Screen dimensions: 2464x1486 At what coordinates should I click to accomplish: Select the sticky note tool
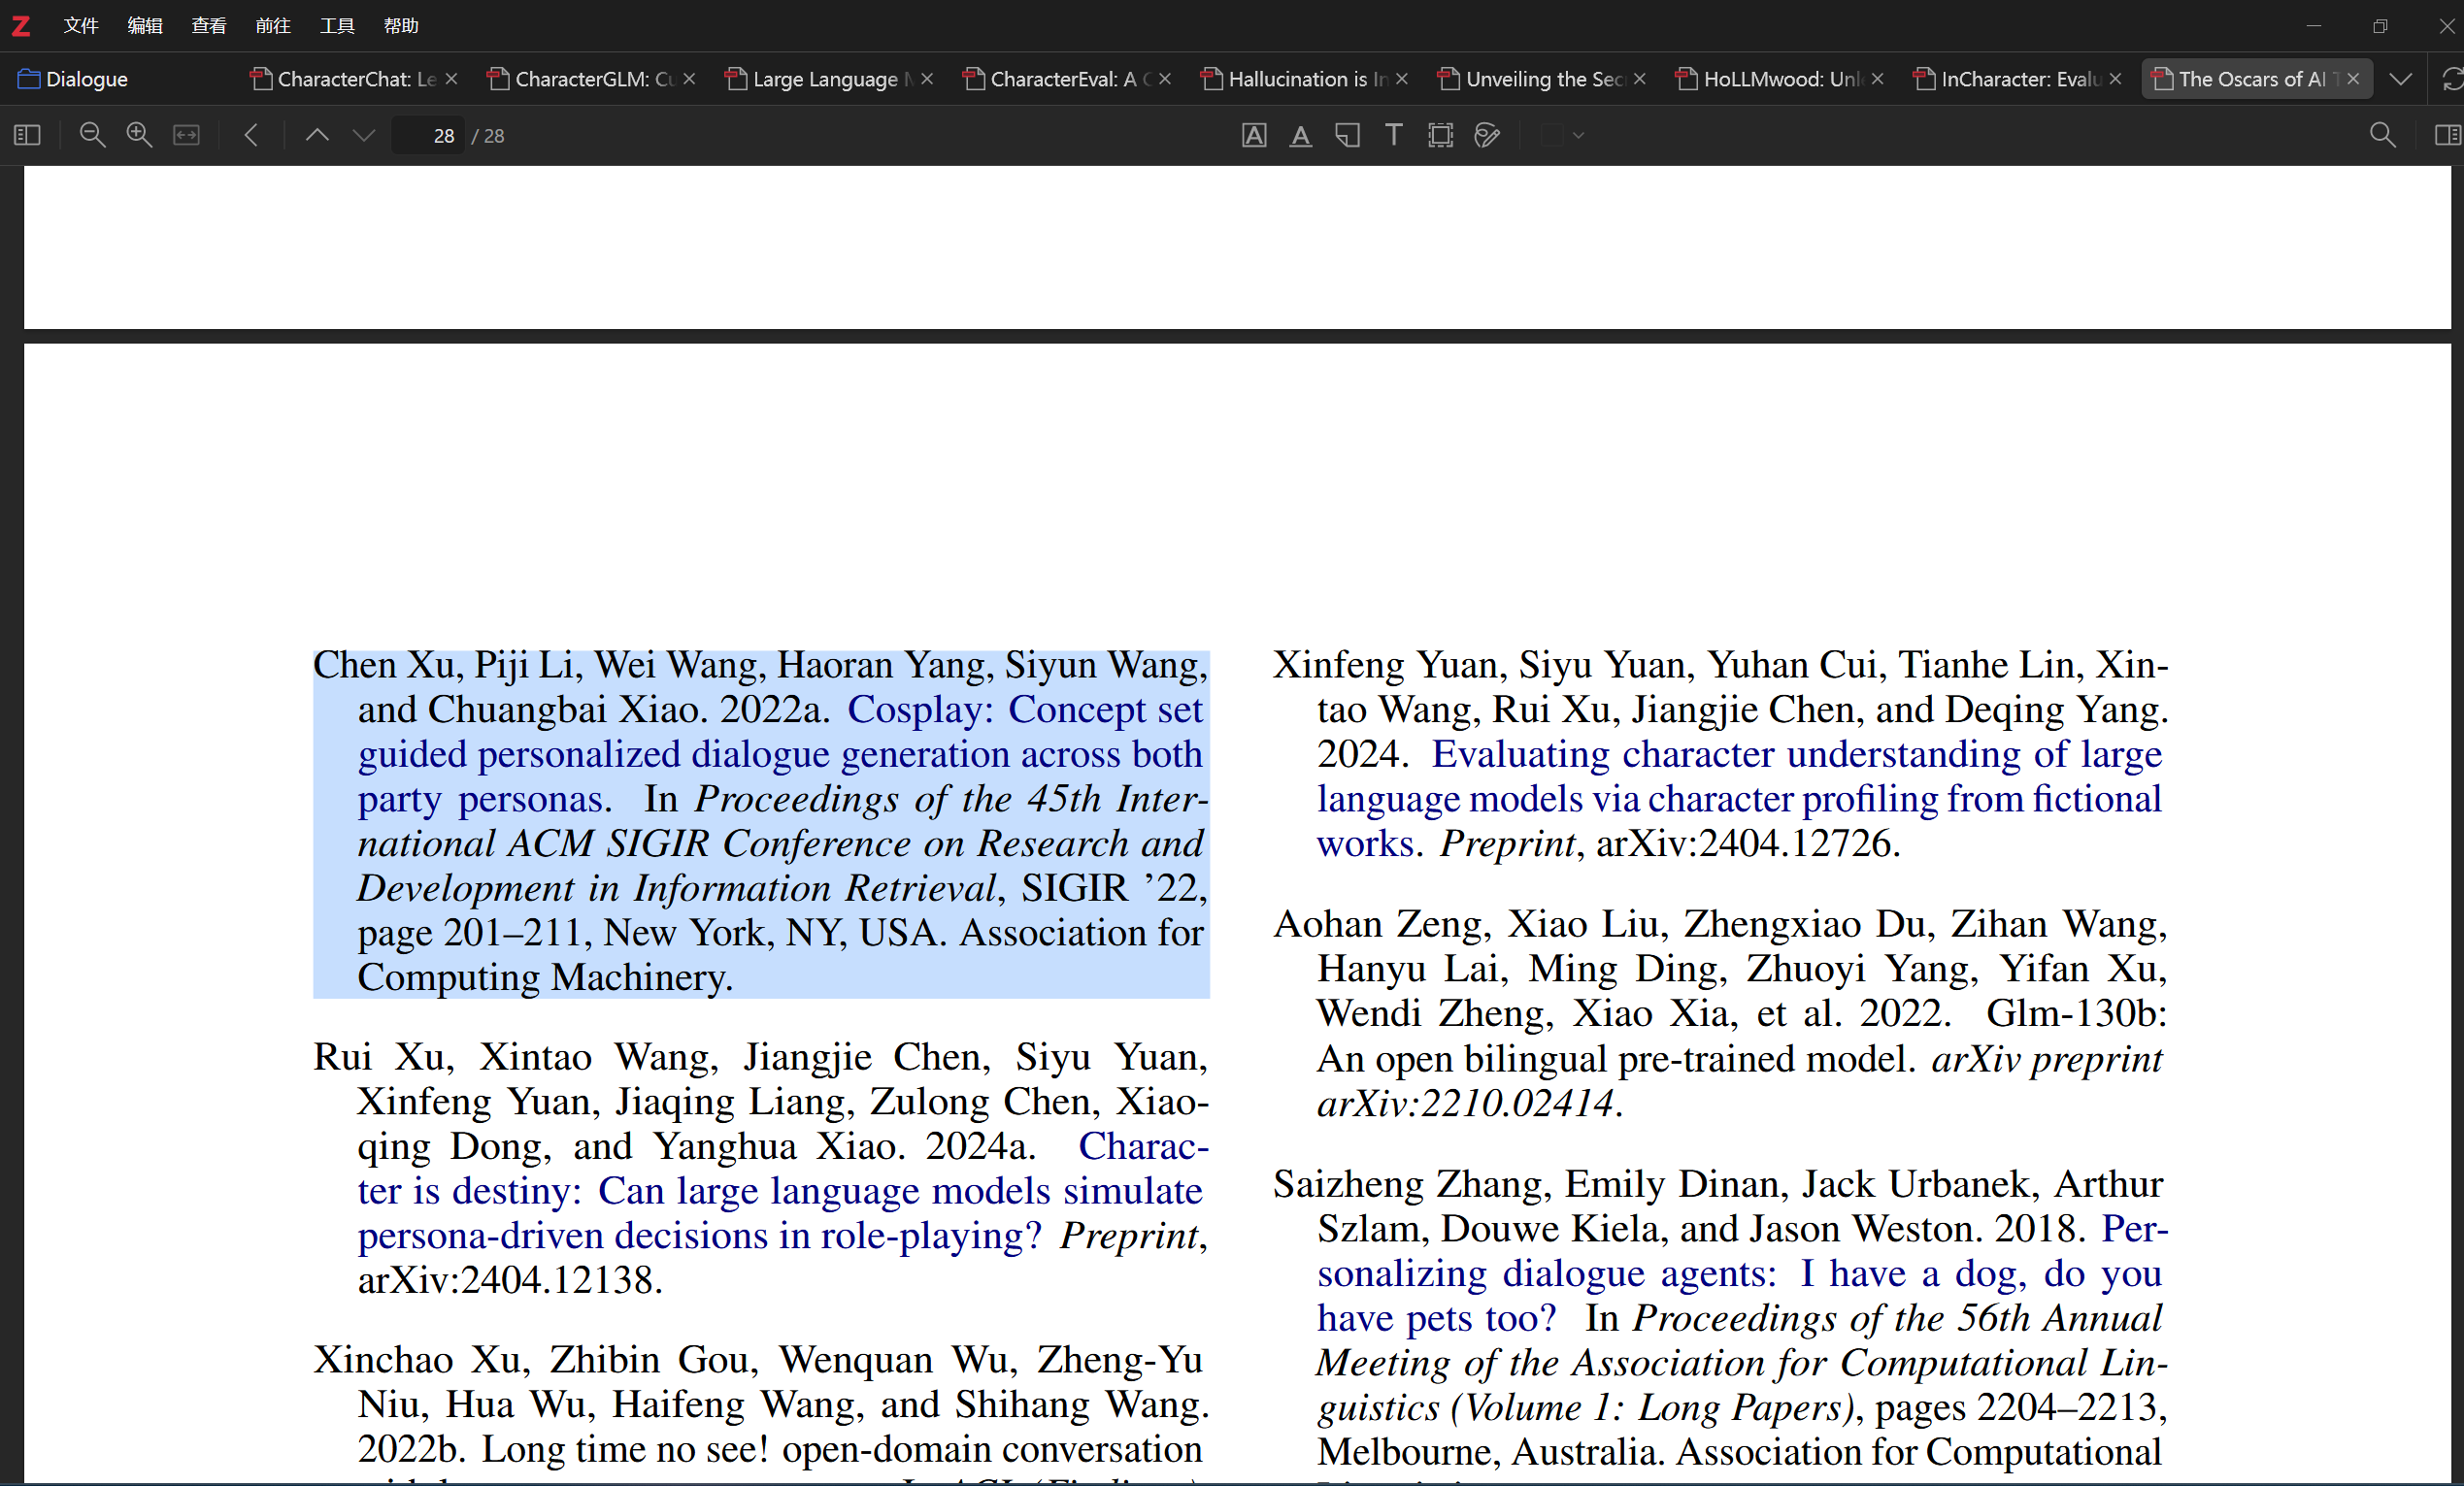point(1347,135)
